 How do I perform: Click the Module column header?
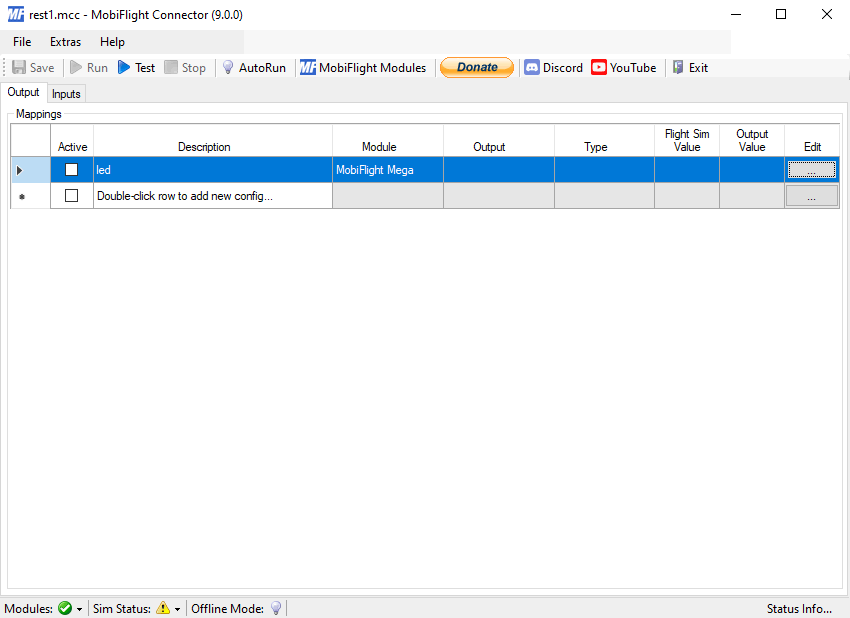pos(388,141)
